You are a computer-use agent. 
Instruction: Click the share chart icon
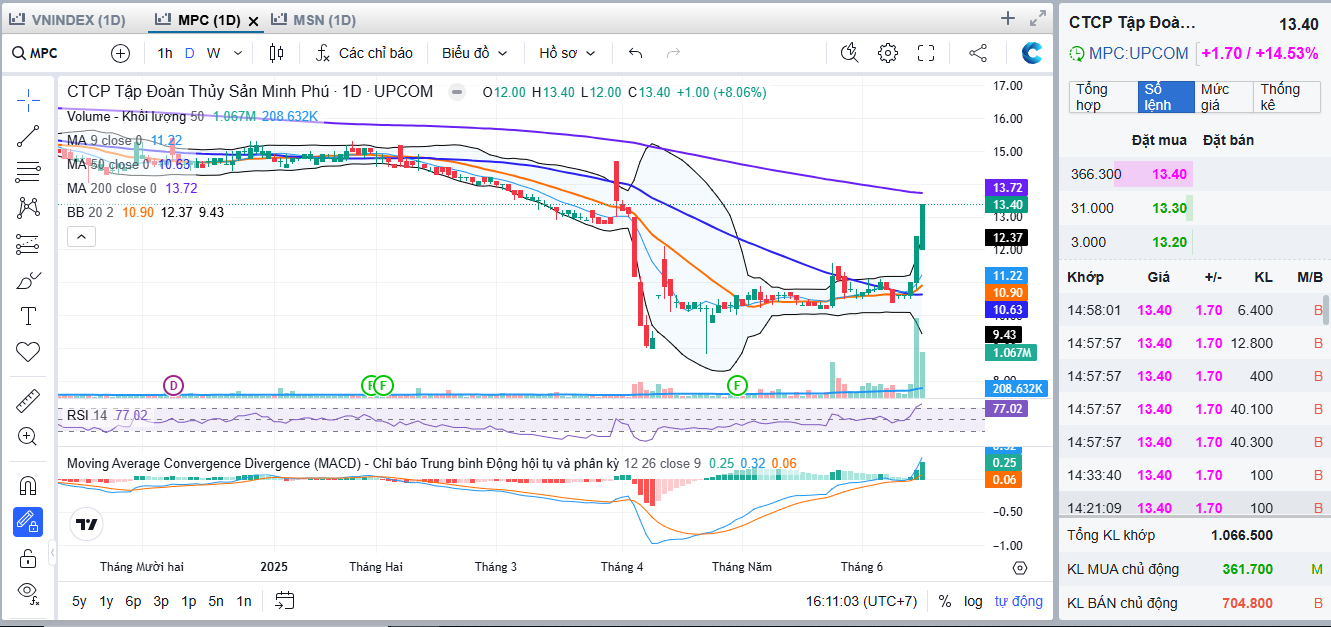click(978, 53)
